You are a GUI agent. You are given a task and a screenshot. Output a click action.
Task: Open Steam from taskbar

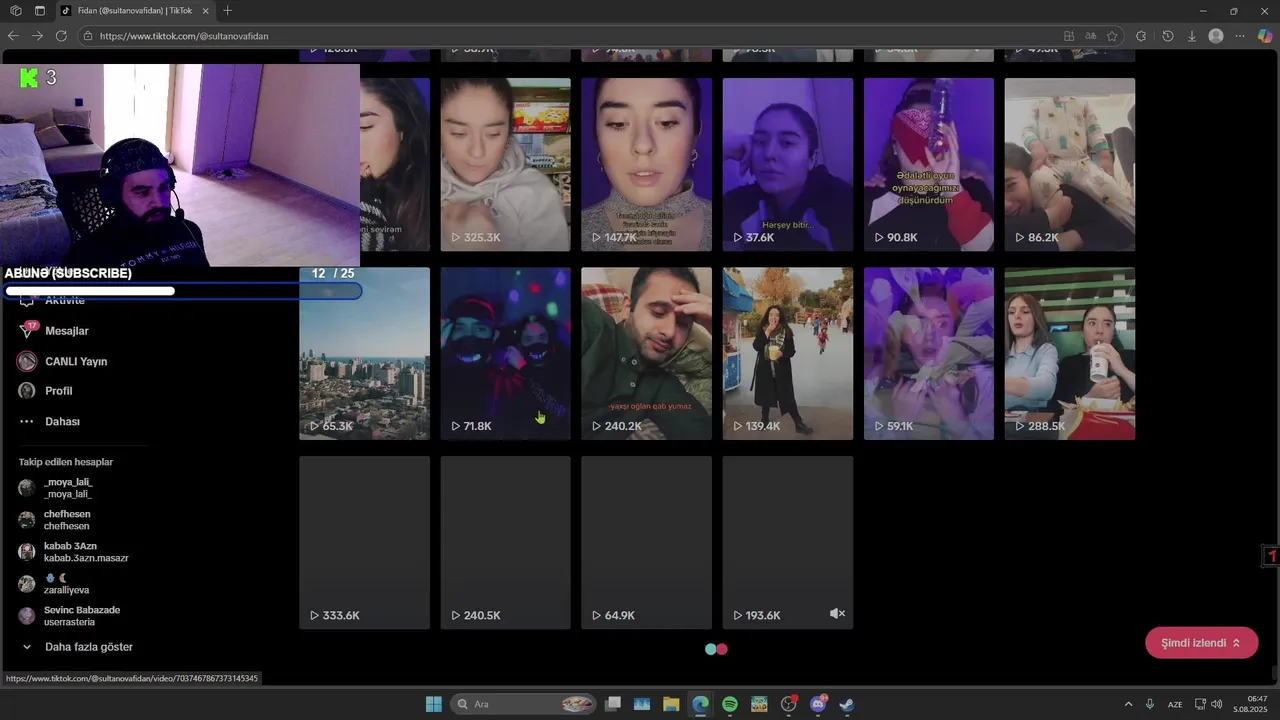[x=847, y=704]
